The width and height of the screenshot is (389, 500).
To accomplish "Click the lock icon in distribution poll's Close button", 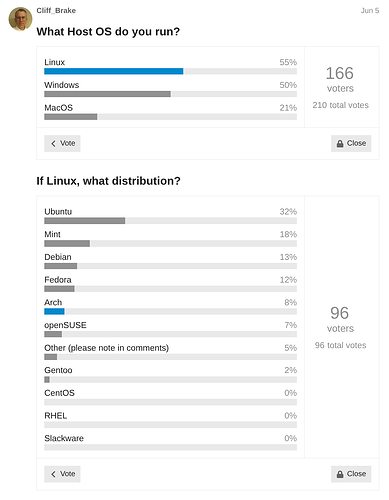I will (340, 474).
